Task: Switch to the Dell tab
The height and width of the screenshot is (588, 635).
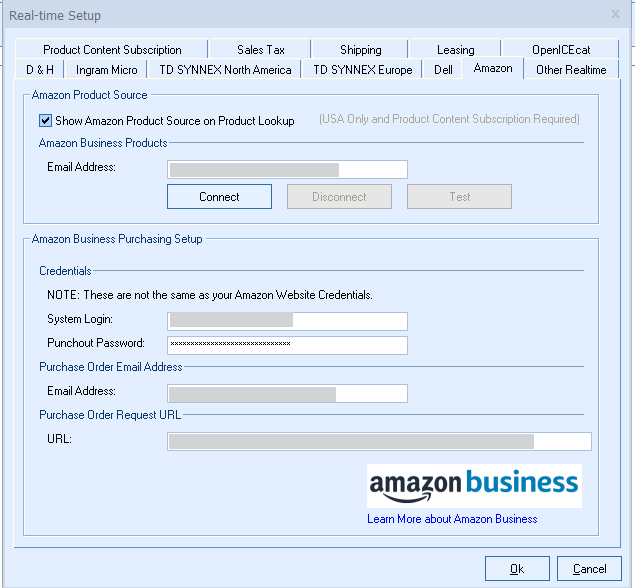Action: point(443,70)
